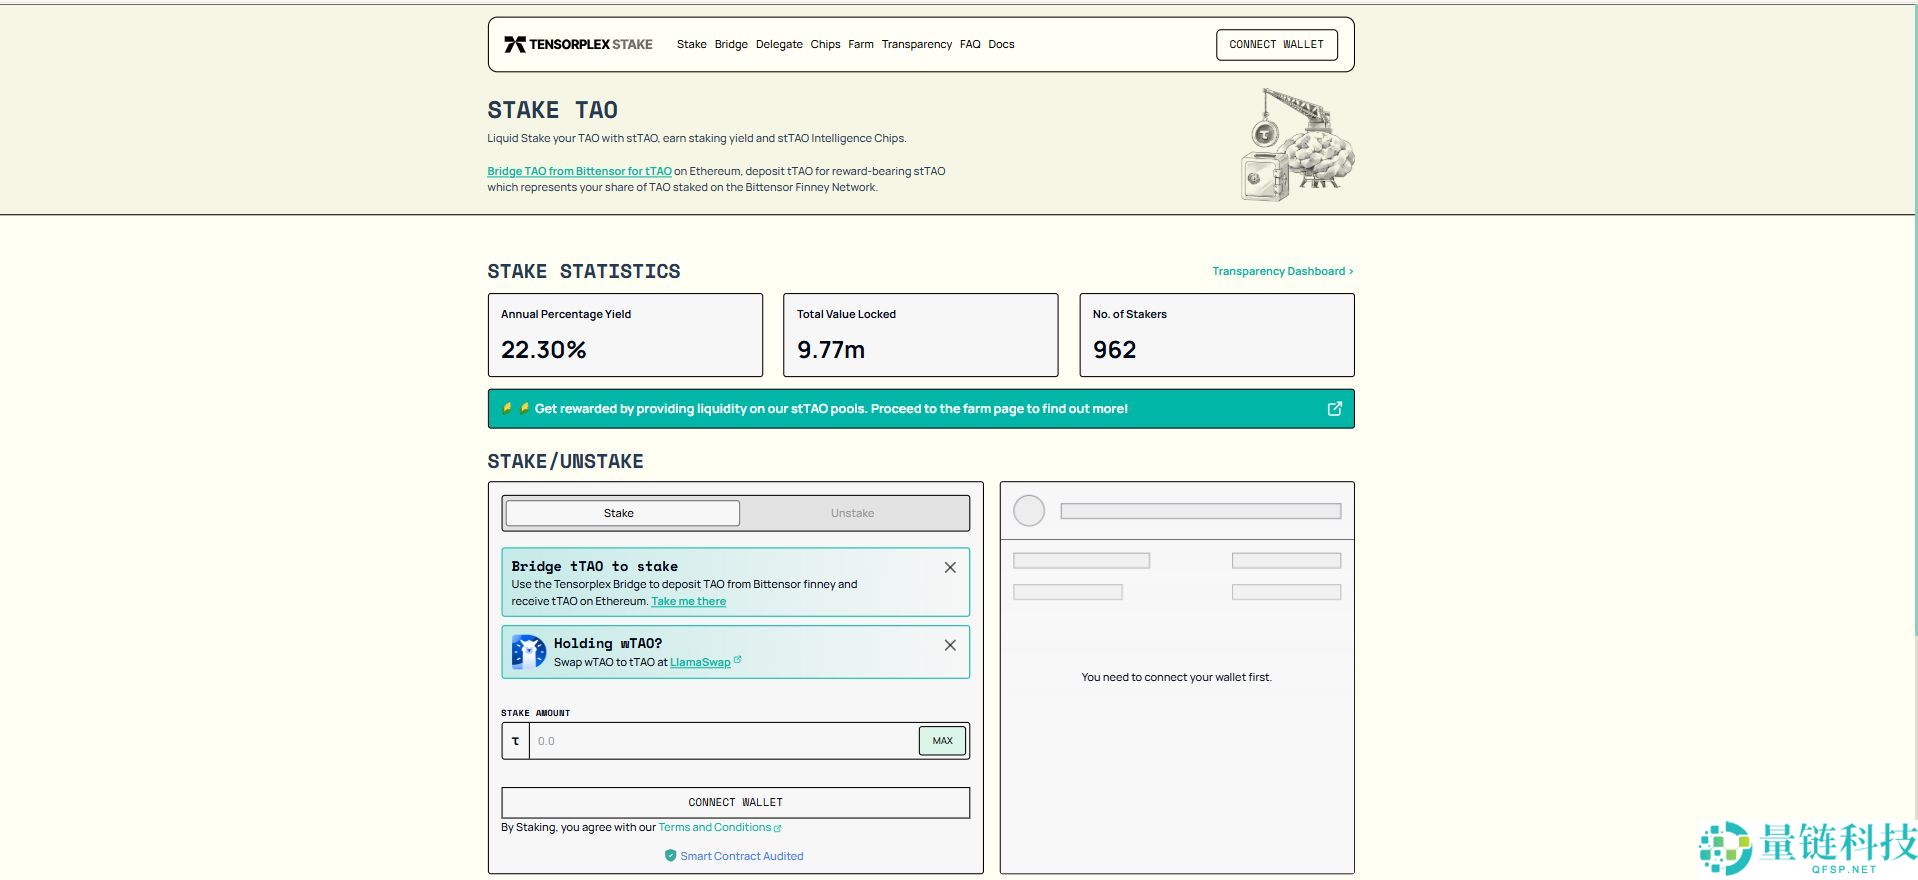Open the Terms and Conditions link
The width and height of the screenshot is (1918, 880).
(715, 828)
